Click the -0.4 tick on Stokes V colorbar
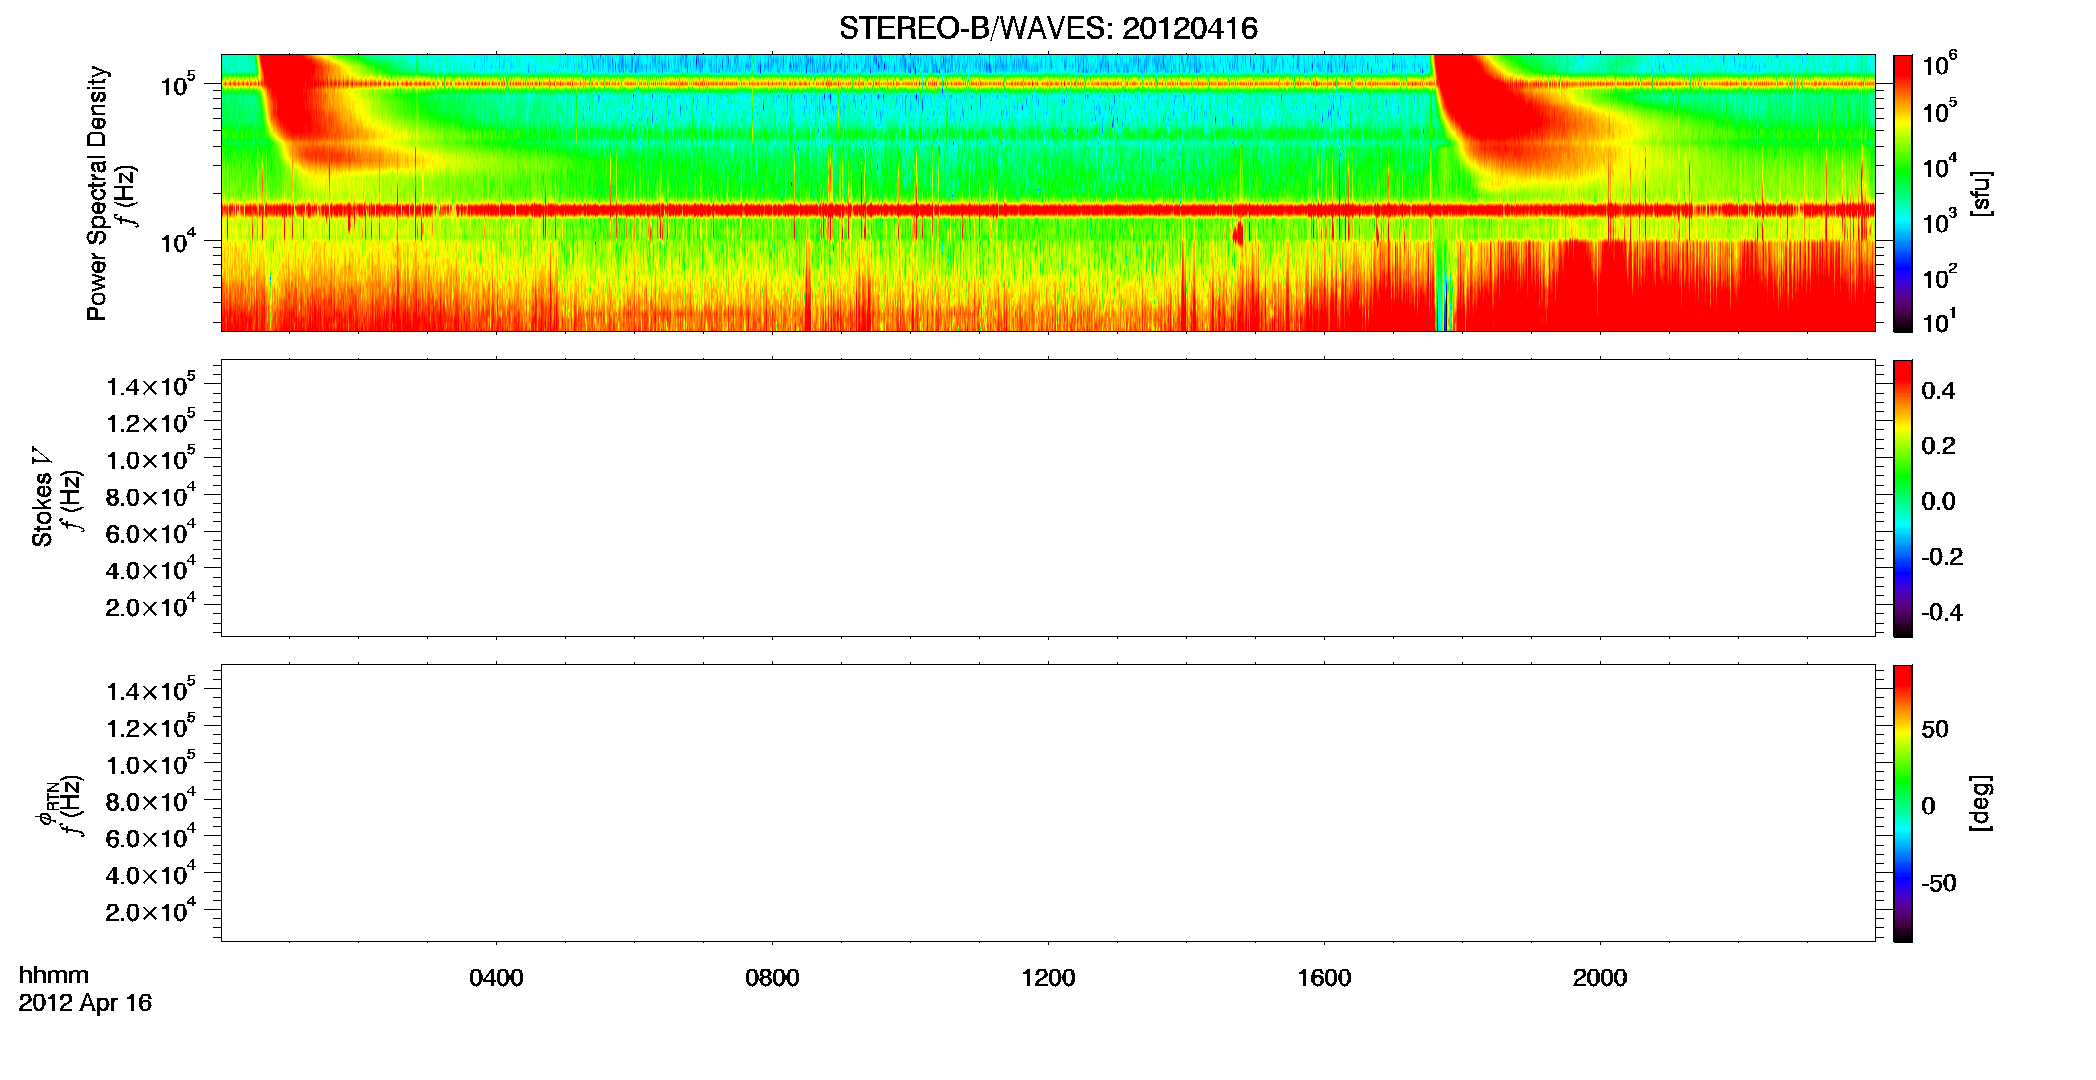 [1942, 613]
